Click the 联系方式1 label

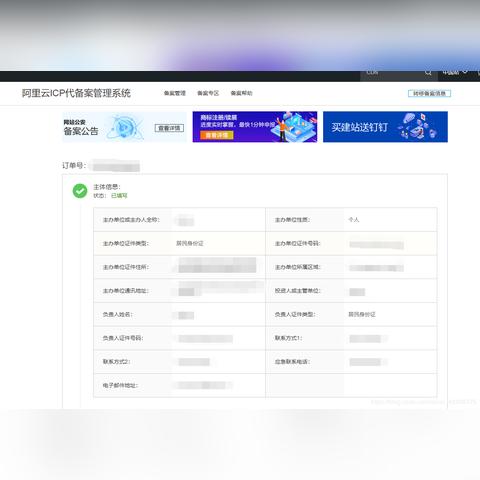coord(288,338)
